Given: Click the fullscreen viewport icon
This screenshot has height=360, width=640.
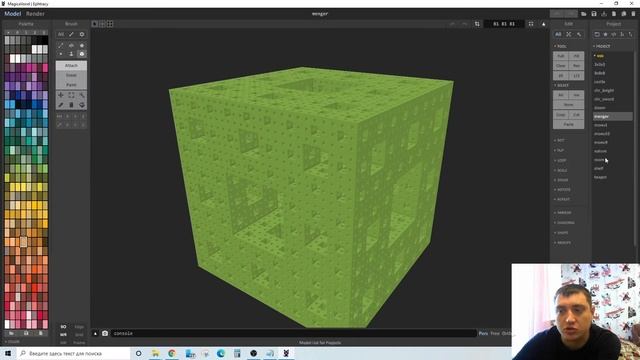Looking at the screenshot, I should coord(531,24).
